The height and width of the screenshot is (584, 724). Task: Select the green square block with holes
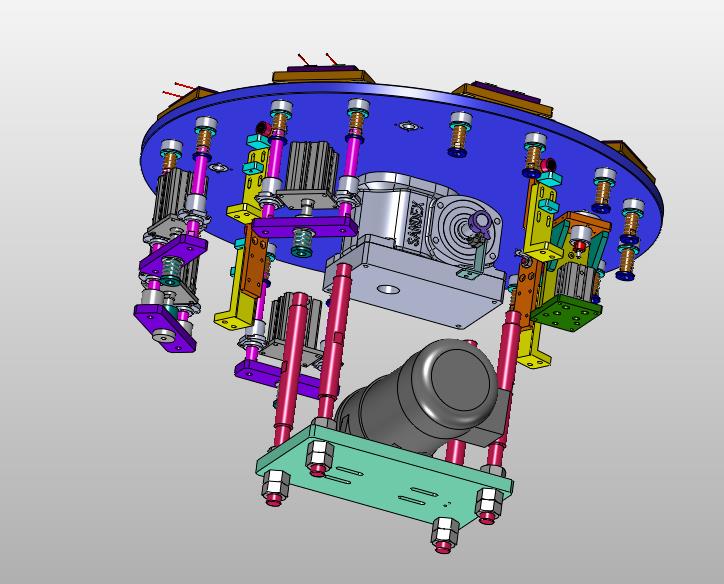(566, 313)
